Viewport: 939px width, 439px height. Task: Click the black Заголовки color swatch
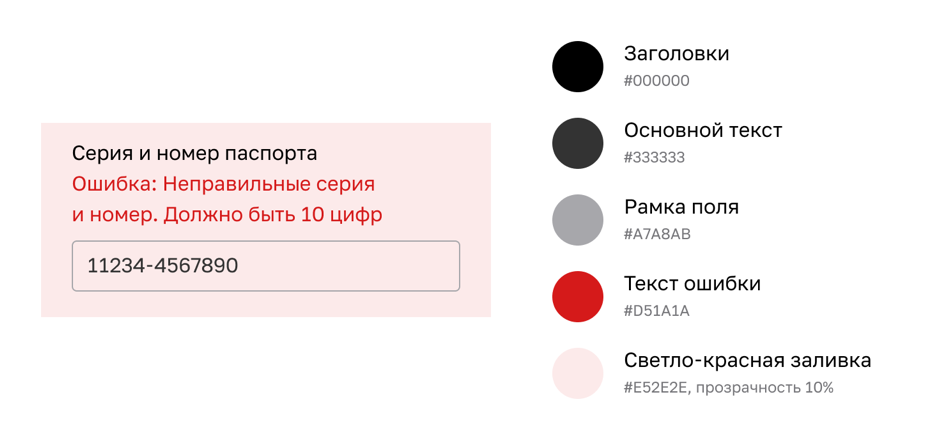[x=578, y=67]
